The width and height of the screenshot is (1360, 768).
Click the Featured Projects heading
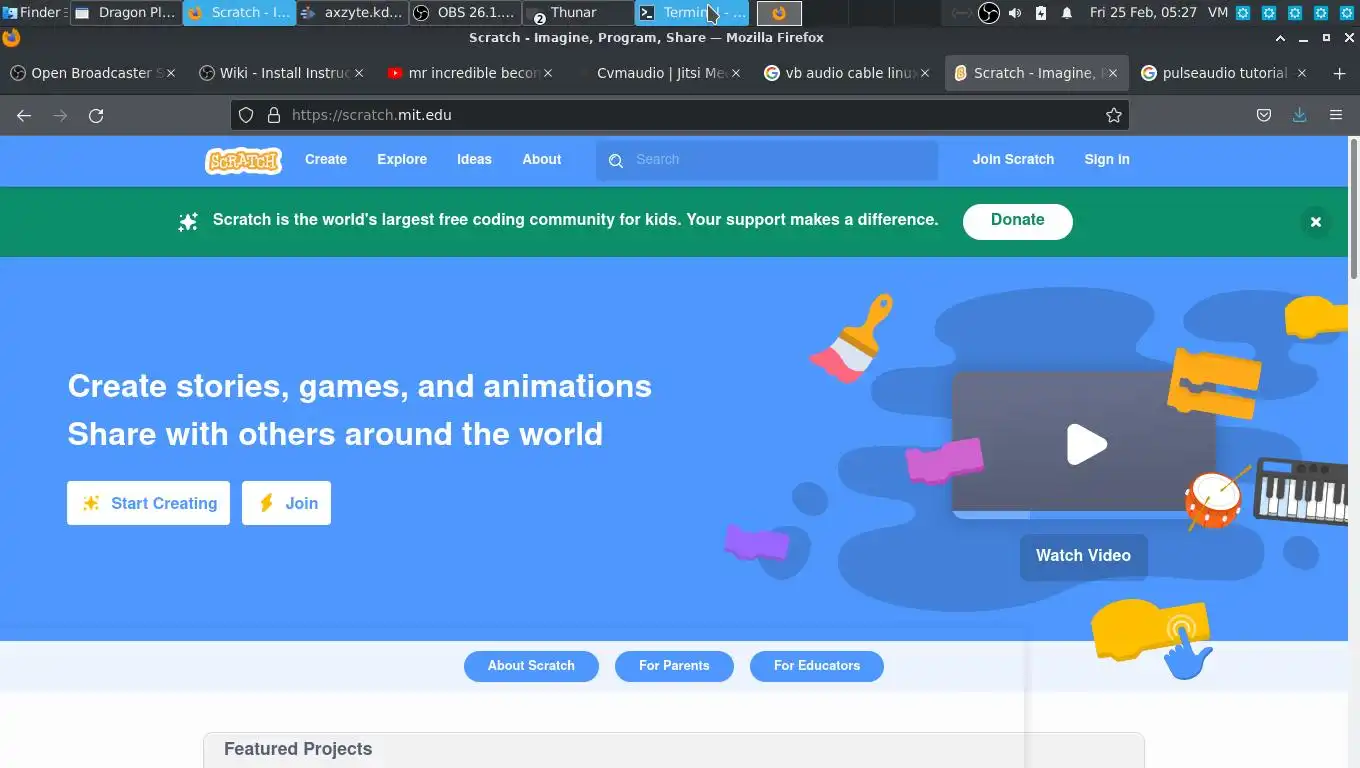tap(298, 749)
